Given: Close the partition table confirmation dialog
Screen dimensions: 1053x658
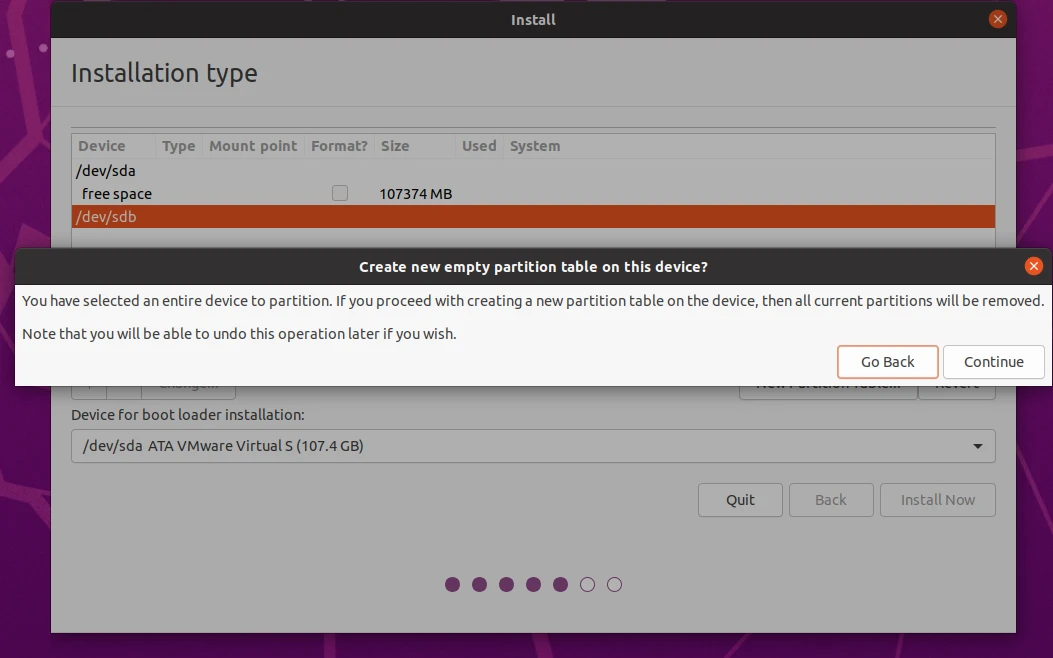Looking at the screenshot, I should pyautogui.click(x=1034, y=266).
